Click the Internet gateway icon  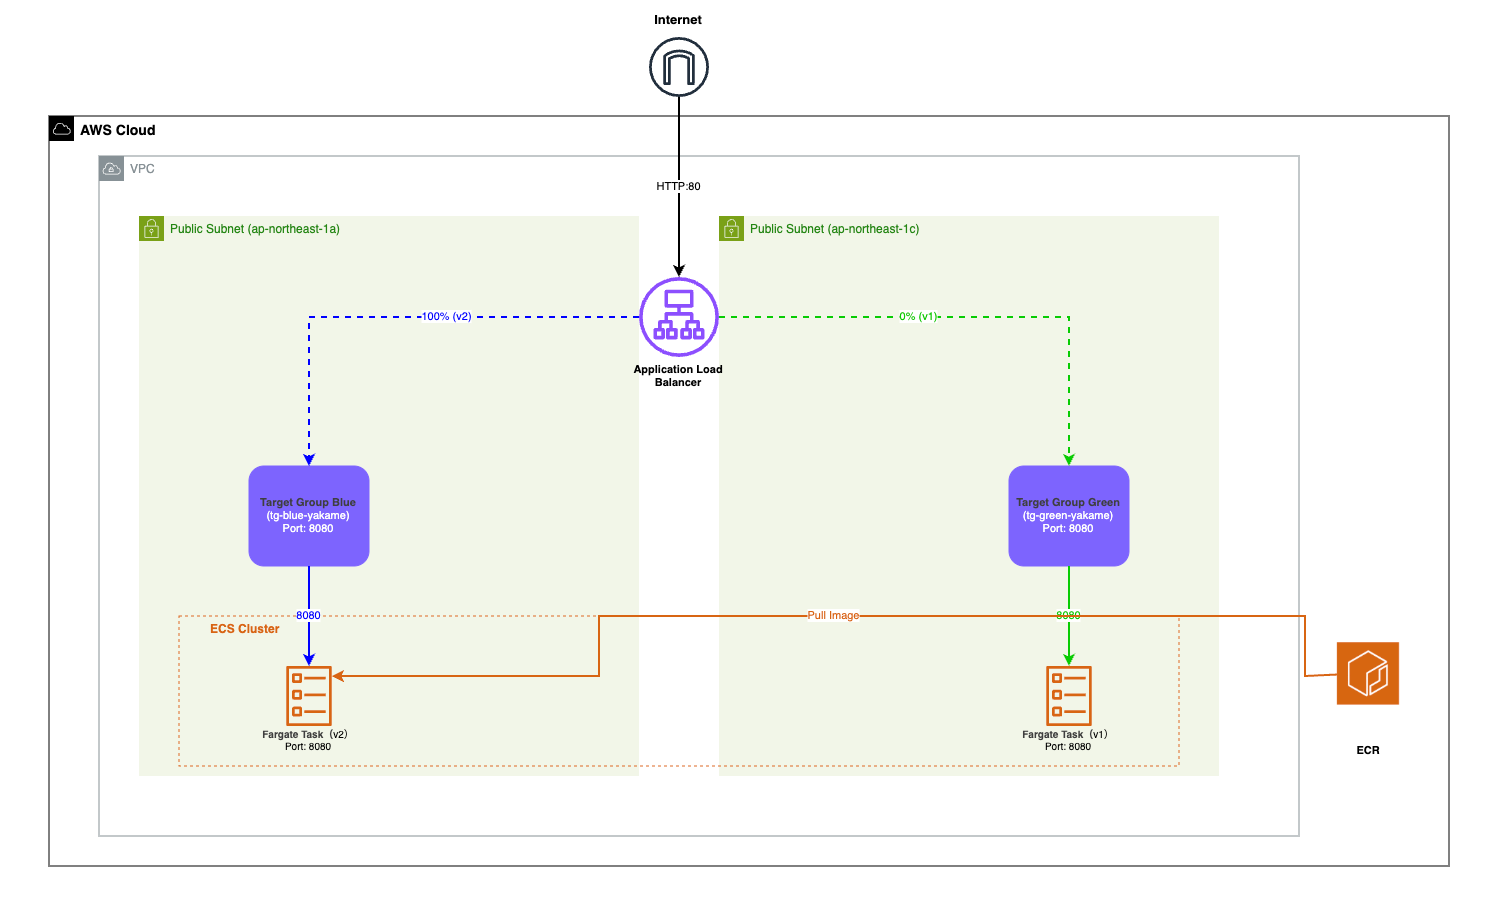[x=679, y=67]
